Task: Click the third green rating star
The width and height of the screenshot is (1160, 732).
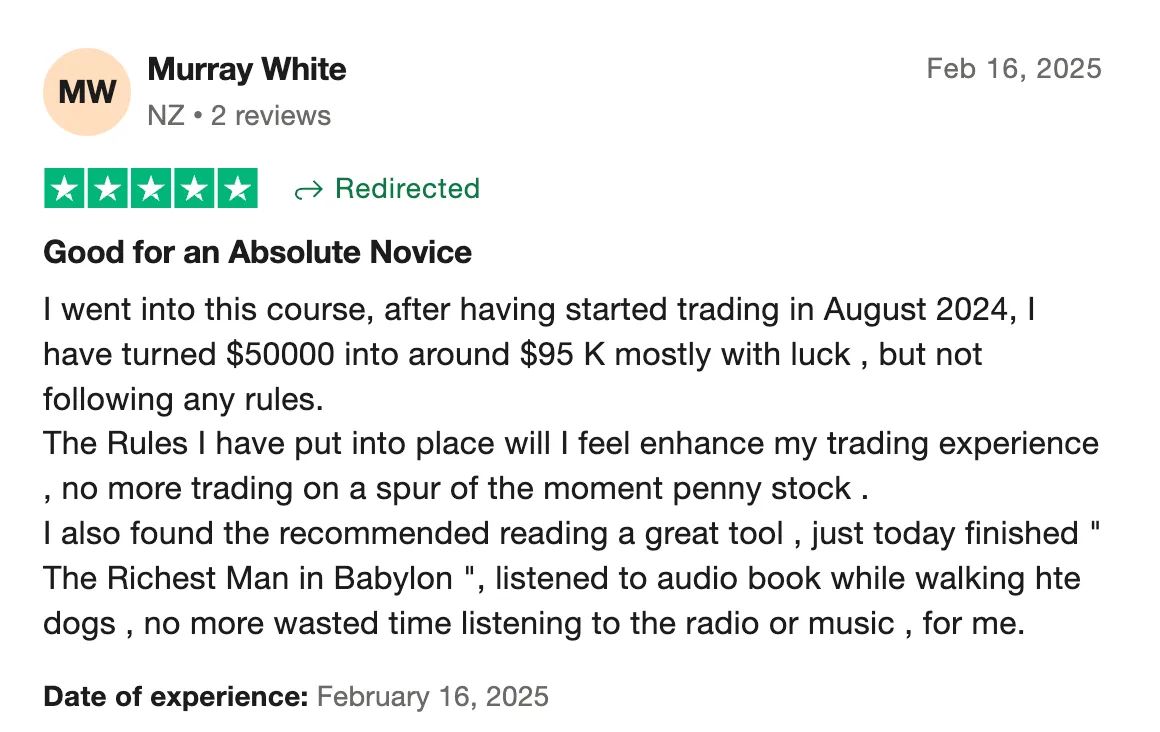Action: pyautogui.click(x=151, y=189)
